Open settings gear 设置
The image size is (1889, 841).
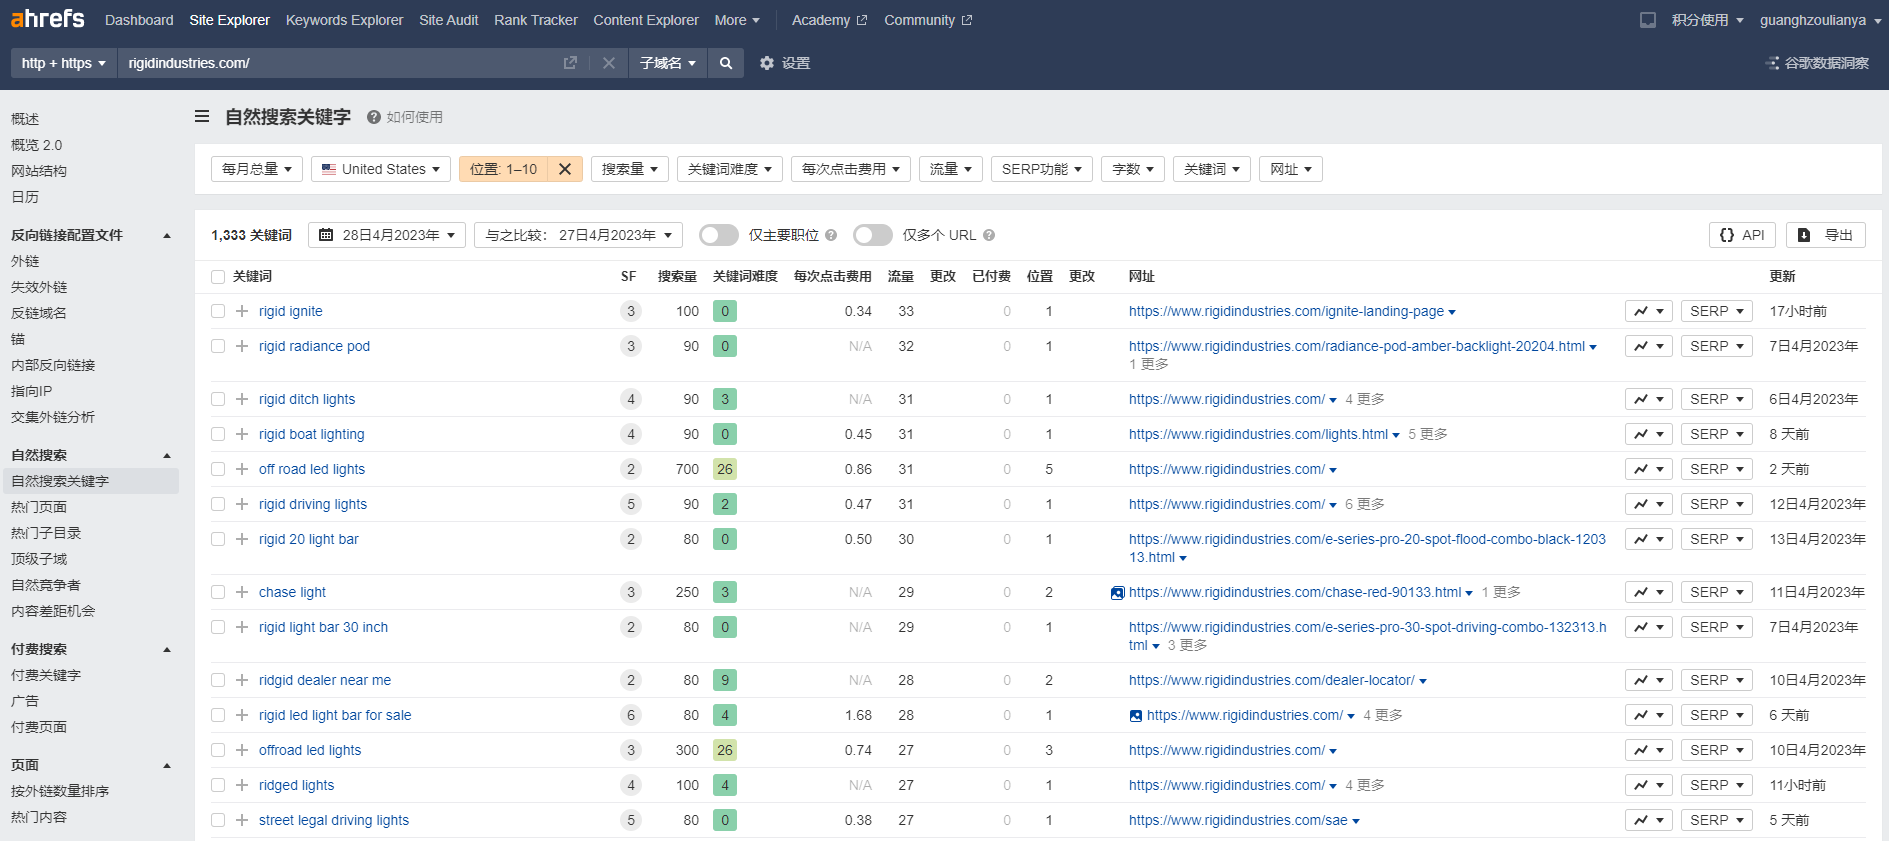tap(785, 63)
